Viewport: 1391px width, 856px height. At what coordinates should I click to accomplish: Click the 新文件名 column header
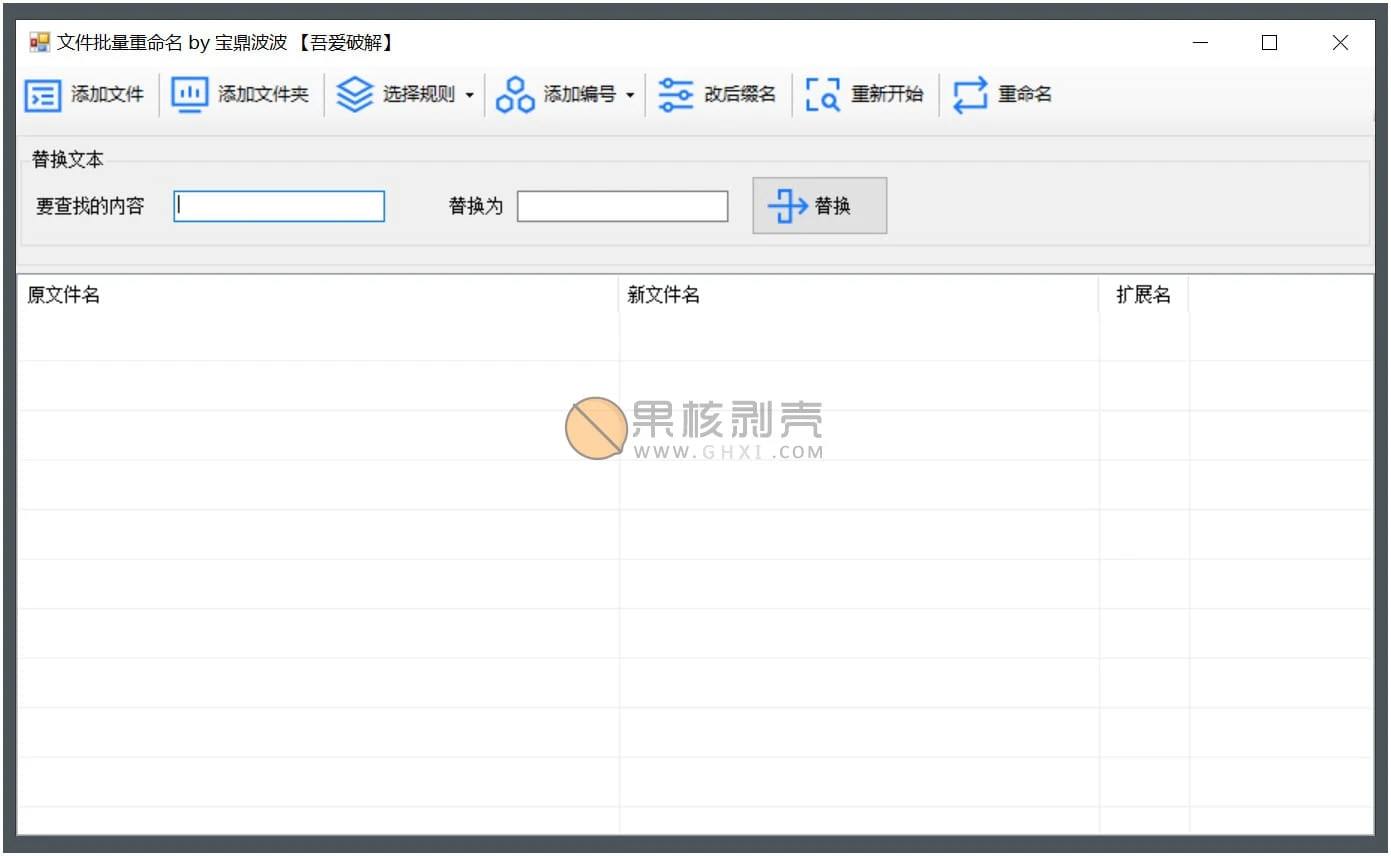(x=859, y=295)
